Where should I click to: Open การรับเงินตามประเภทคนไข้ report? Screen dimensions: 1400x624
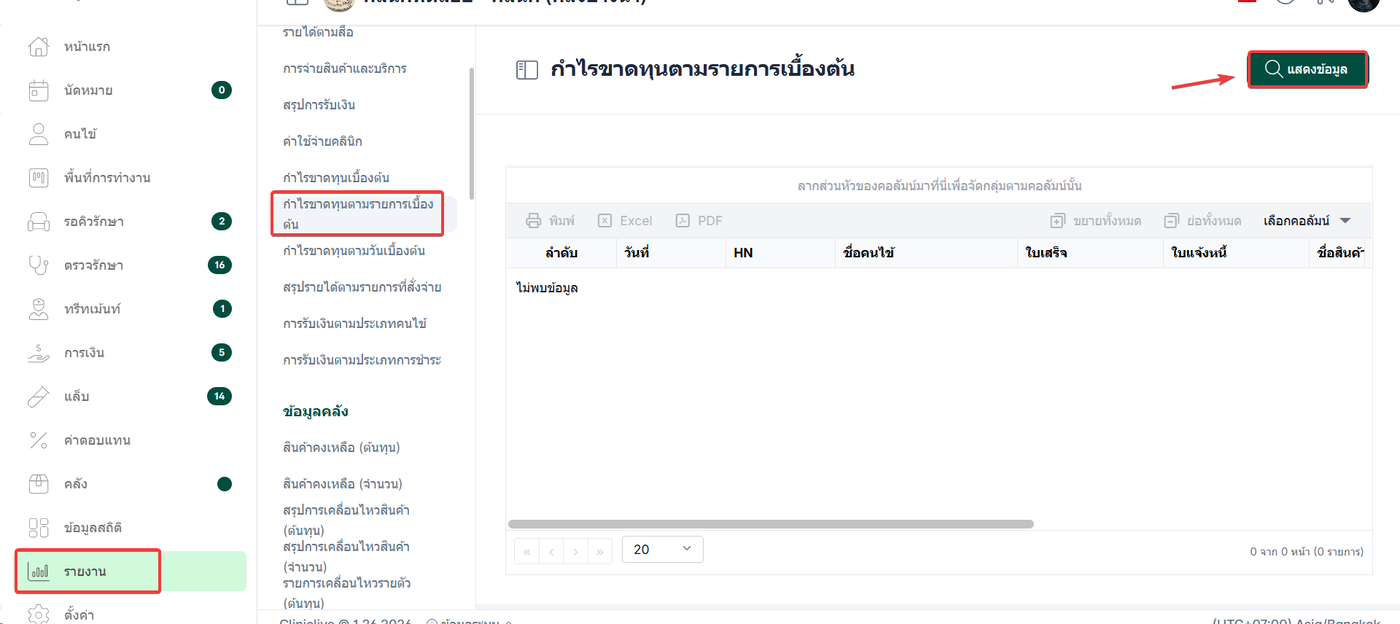[x=356, y=324]
